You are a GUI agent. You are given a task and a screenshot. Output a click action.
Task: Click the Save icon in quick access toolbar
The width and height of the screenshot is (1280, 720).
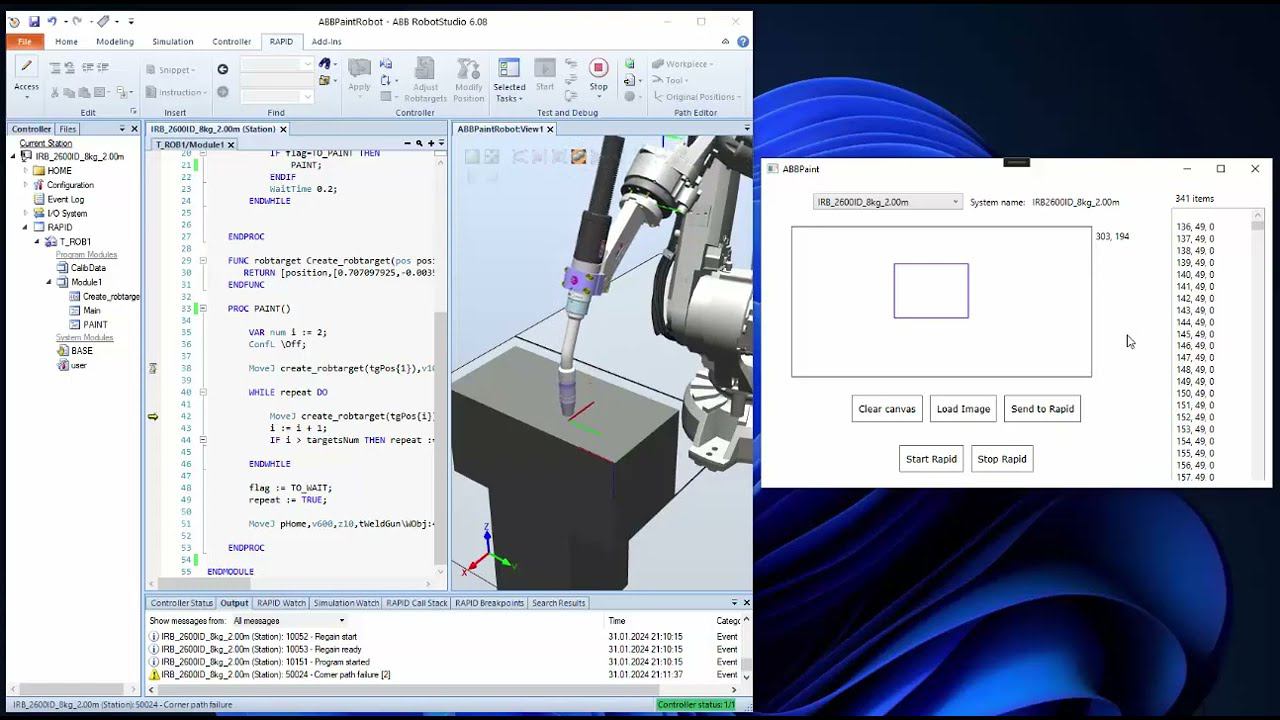(34, 21)
